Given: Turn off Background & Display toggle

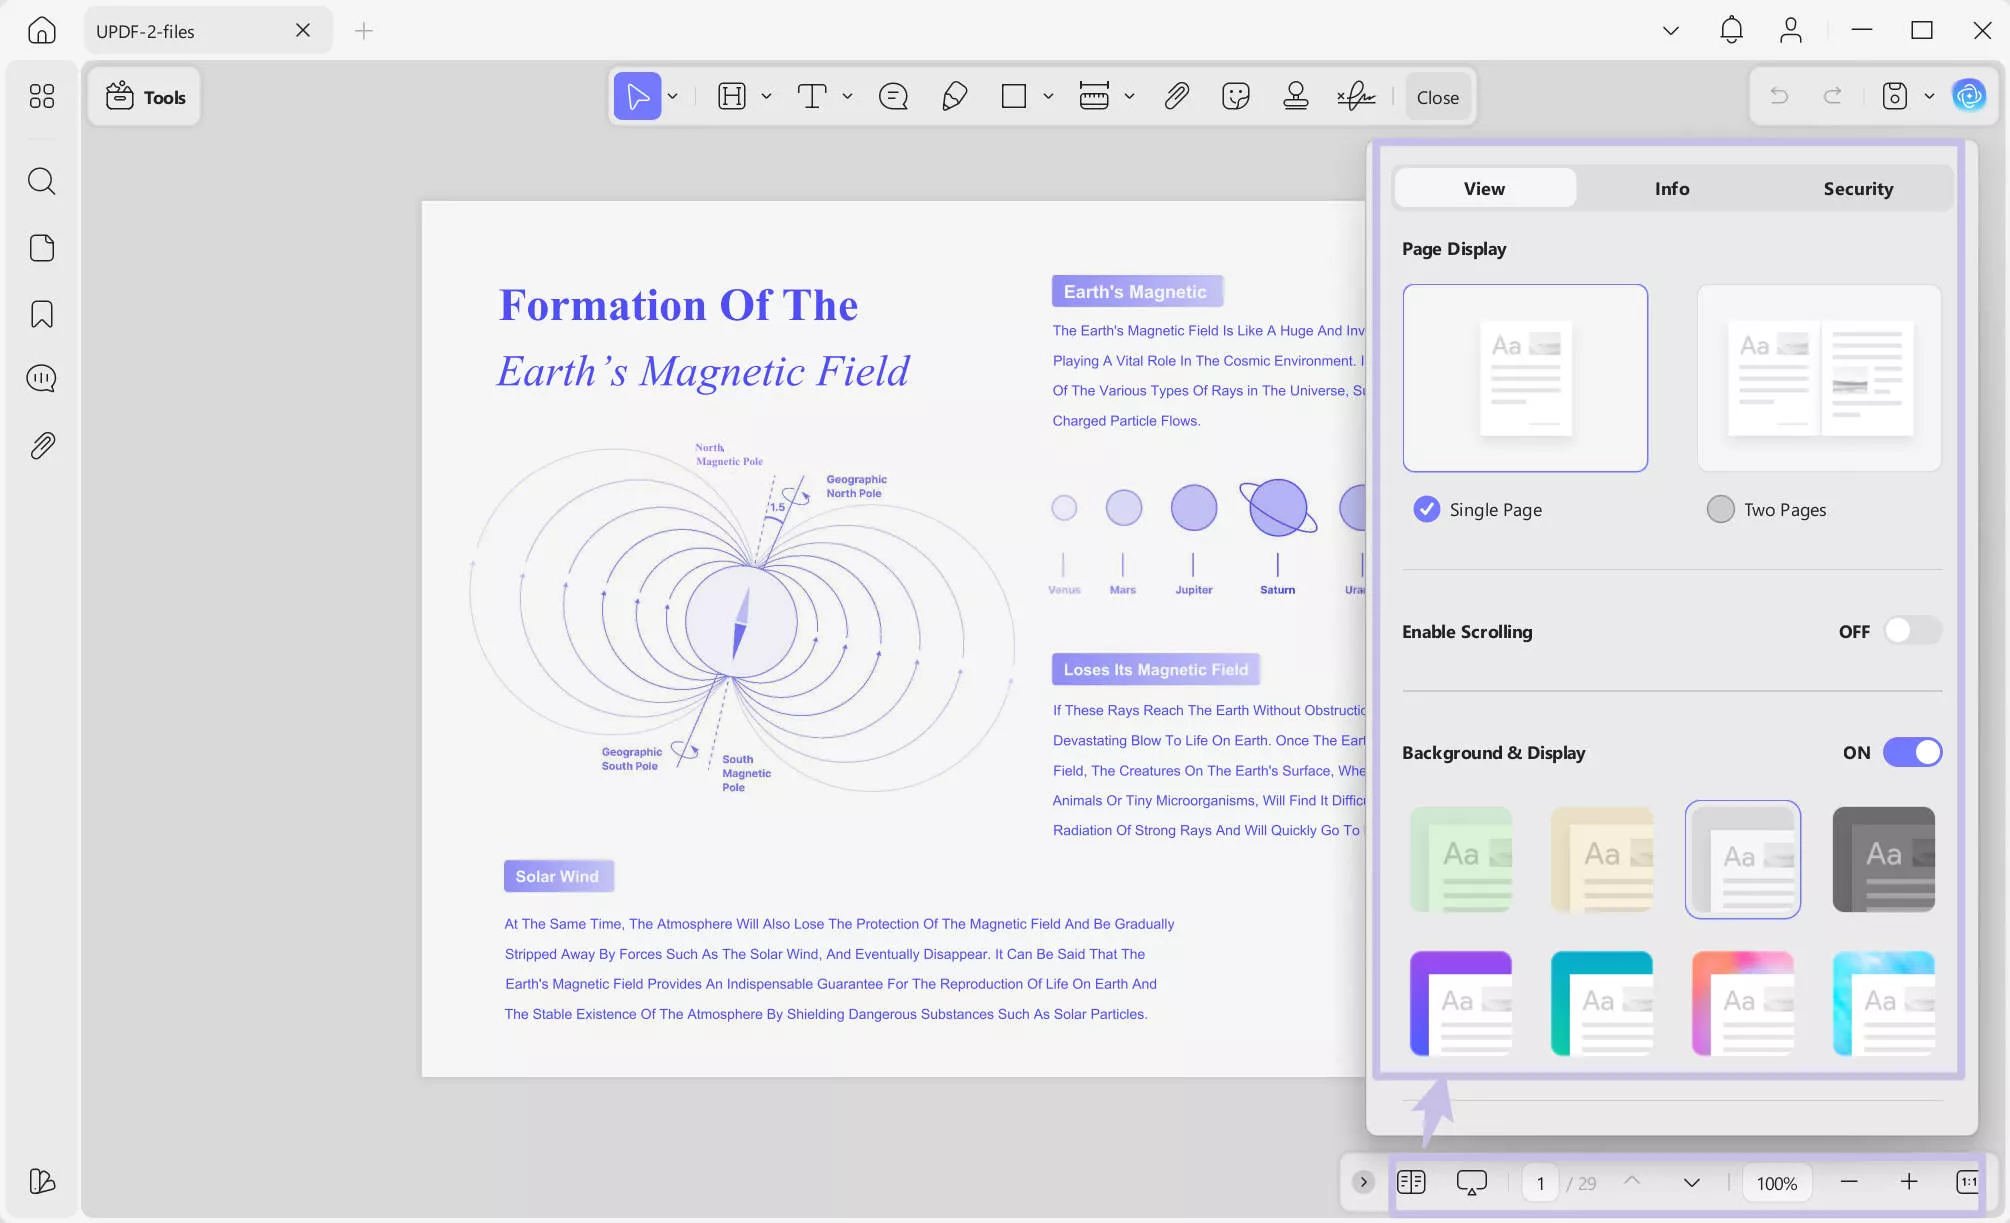Looking at the screenshot, I should [x=1911, y=753].
